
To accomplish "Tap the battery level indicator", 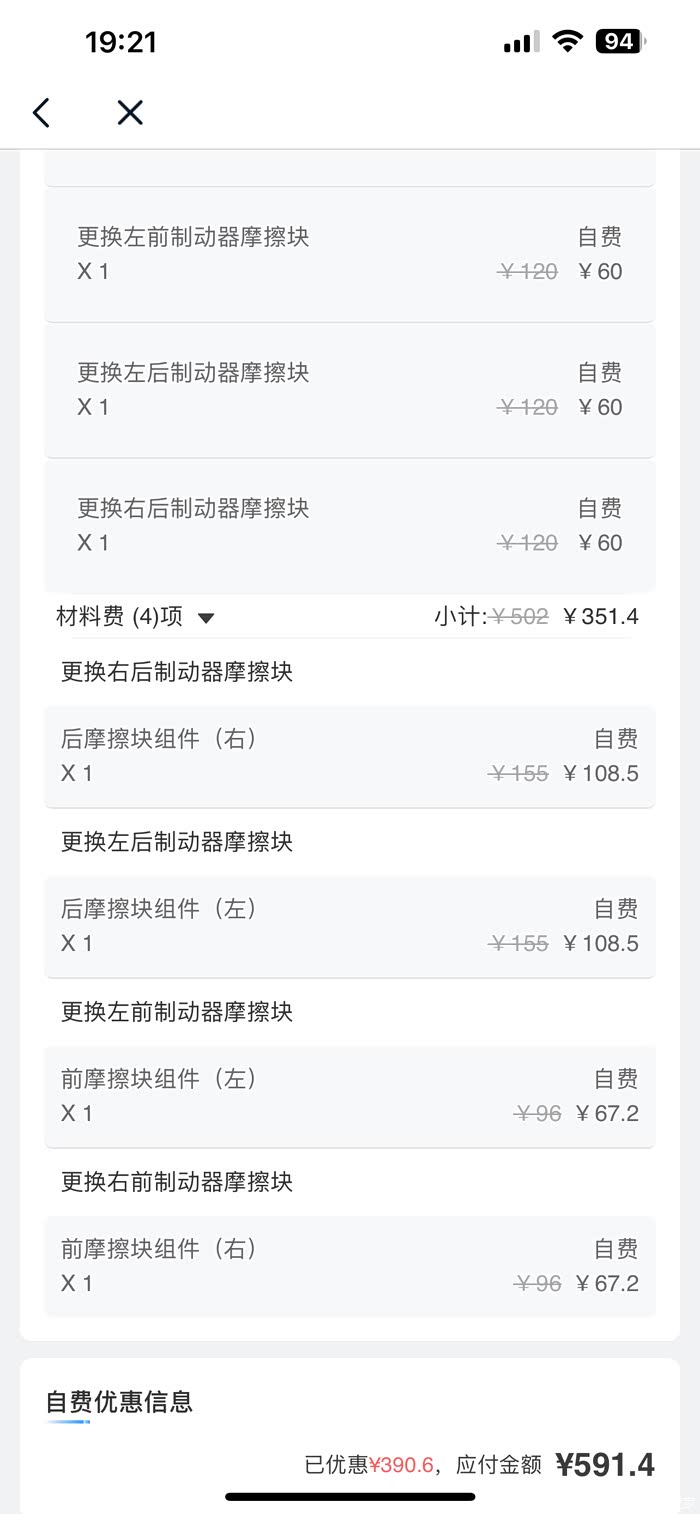I will pyautogui.click(x=620, y=42).
